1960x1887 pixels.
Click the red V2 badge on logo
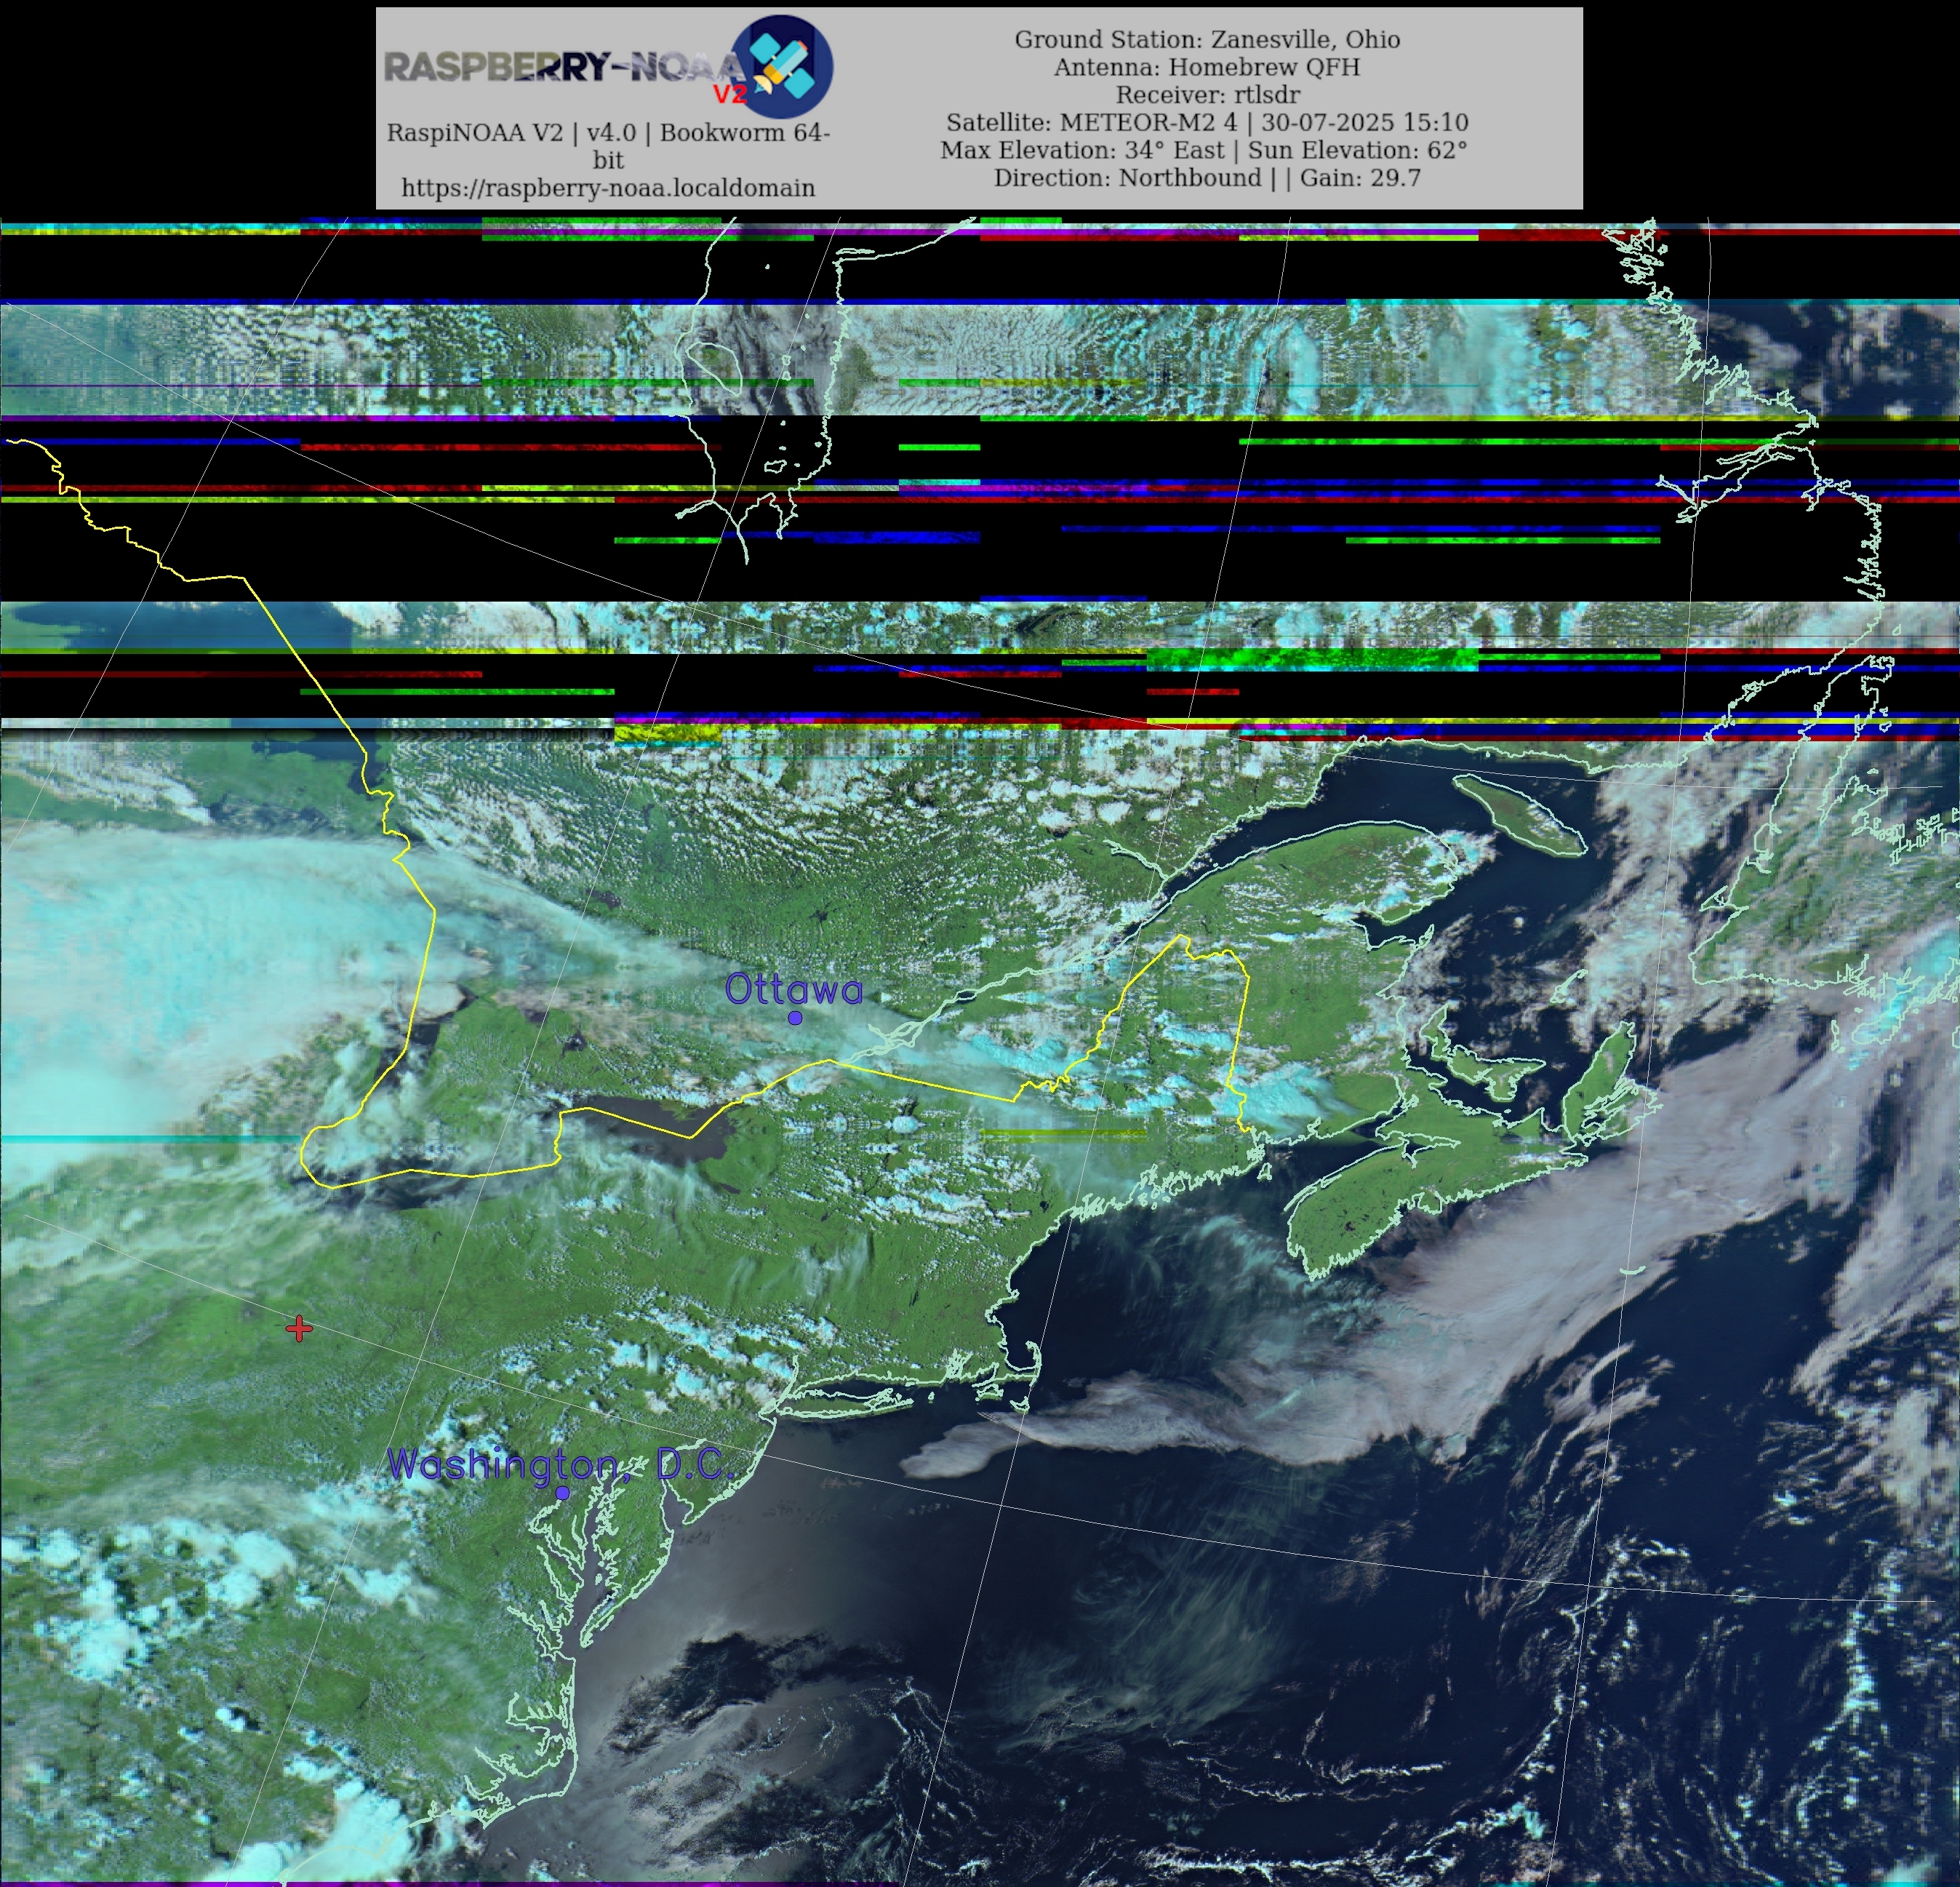(x=730, y=94)
